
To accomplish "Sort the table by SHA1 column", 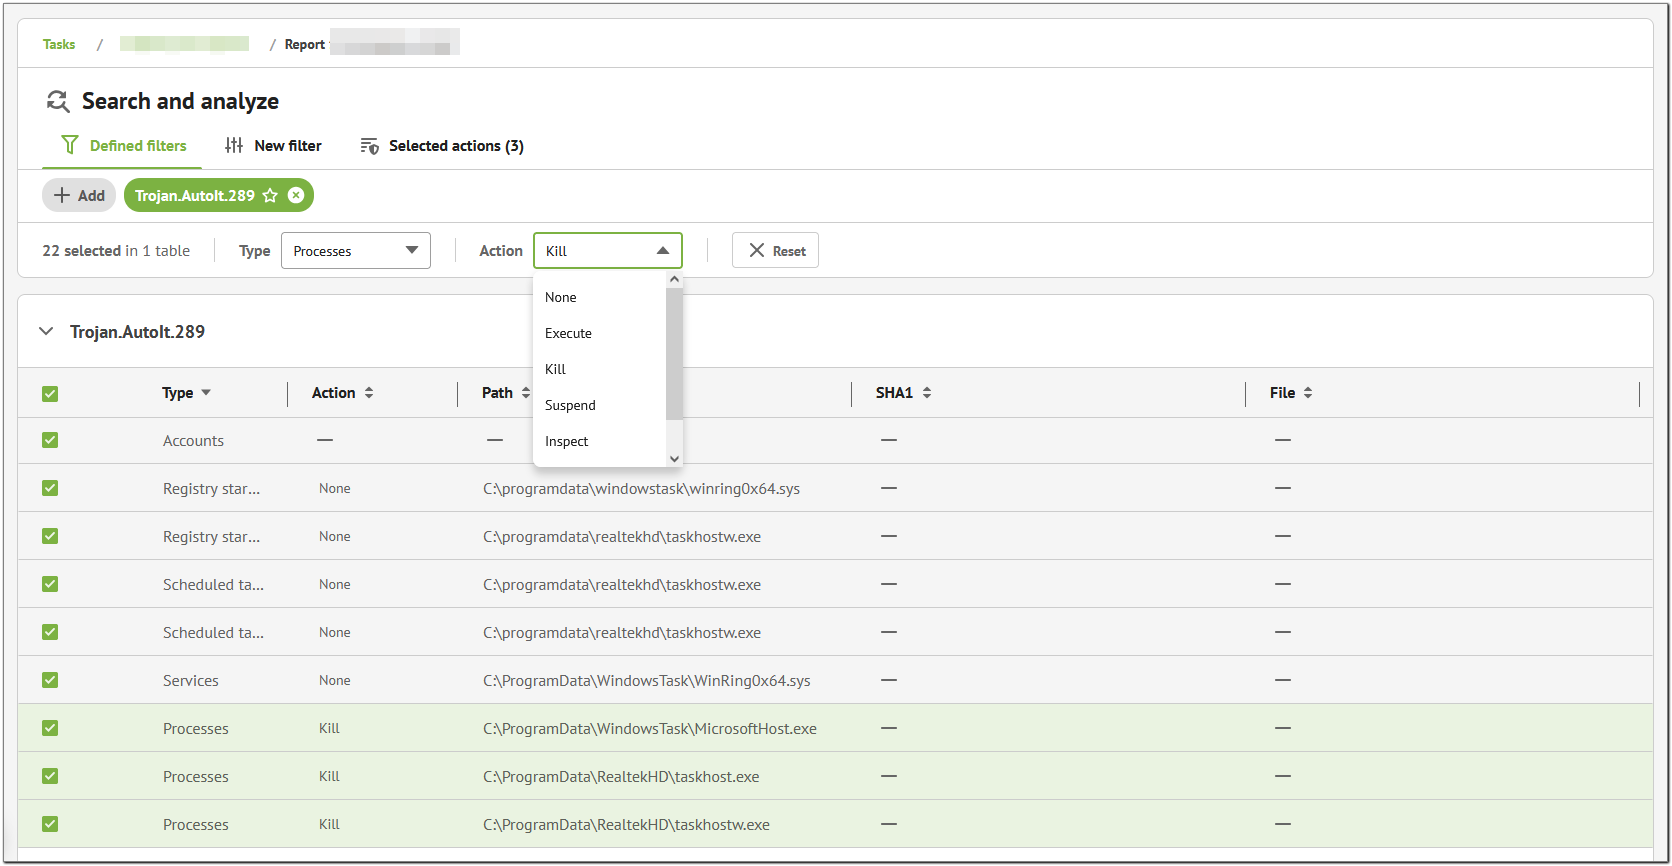I will click(x=927, y=393).
